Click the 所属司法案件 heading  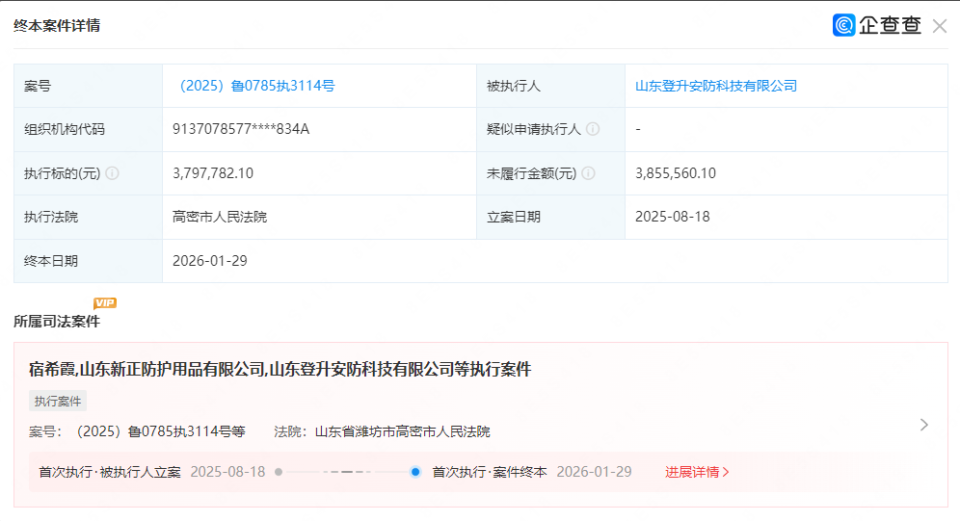(56, 321)
